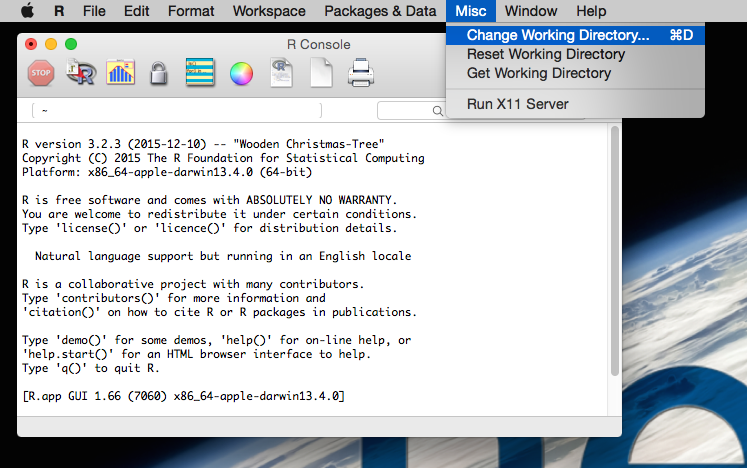Click the 'ABSOLUTELY NO WARRANTY' line
This screenshot has height=468, width=747.
click(210, 200)
